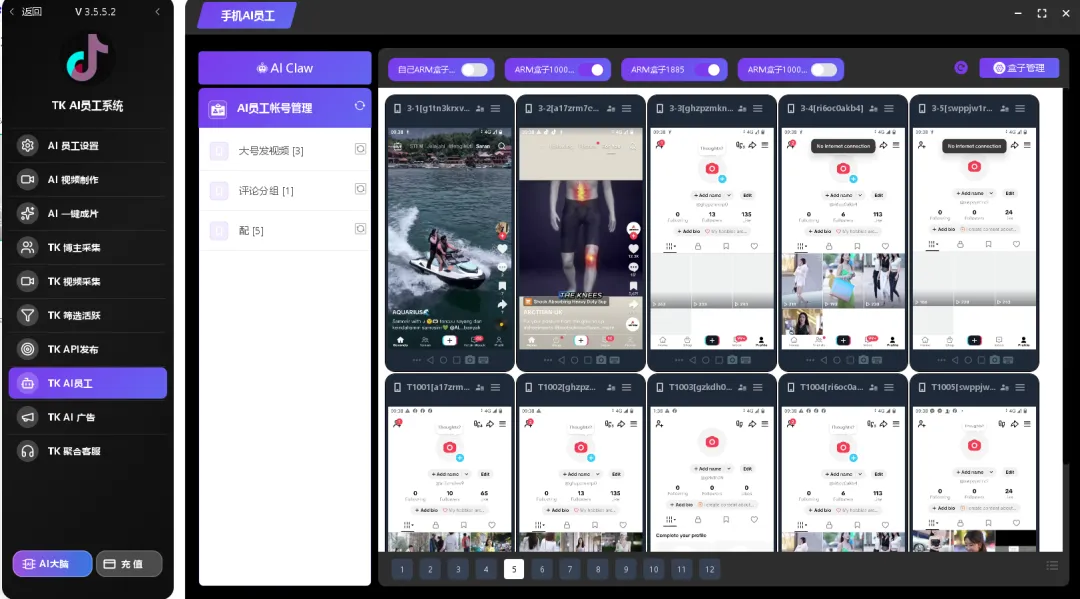The height and width of the screenshot is (599, 1080).
Task: Click the list view icon at bottom right
Action: (x=1052, y=565)
